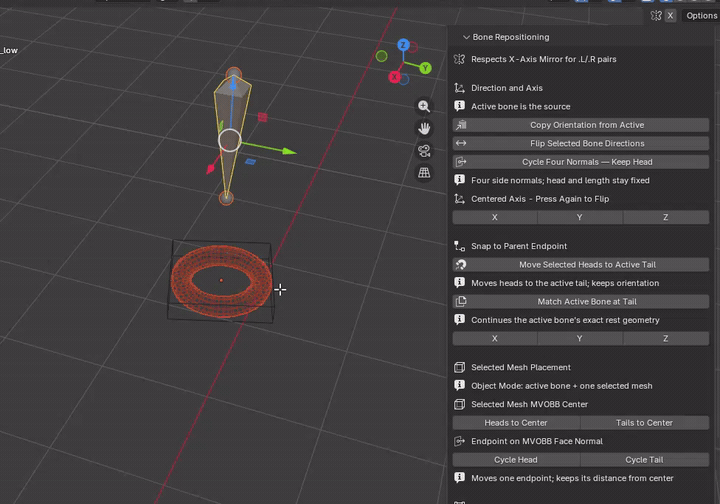Click the Selected Mesh Placement cube icon
This screenshot has height=504, width=720.
pos(459,367)
